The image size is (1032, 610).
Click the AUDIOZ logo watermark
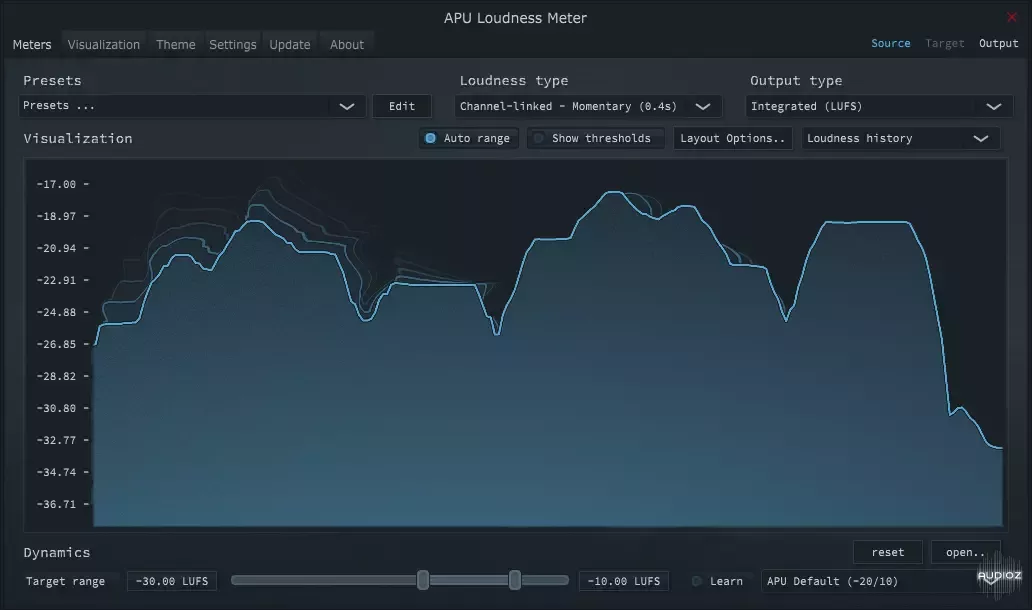[999, 577]
